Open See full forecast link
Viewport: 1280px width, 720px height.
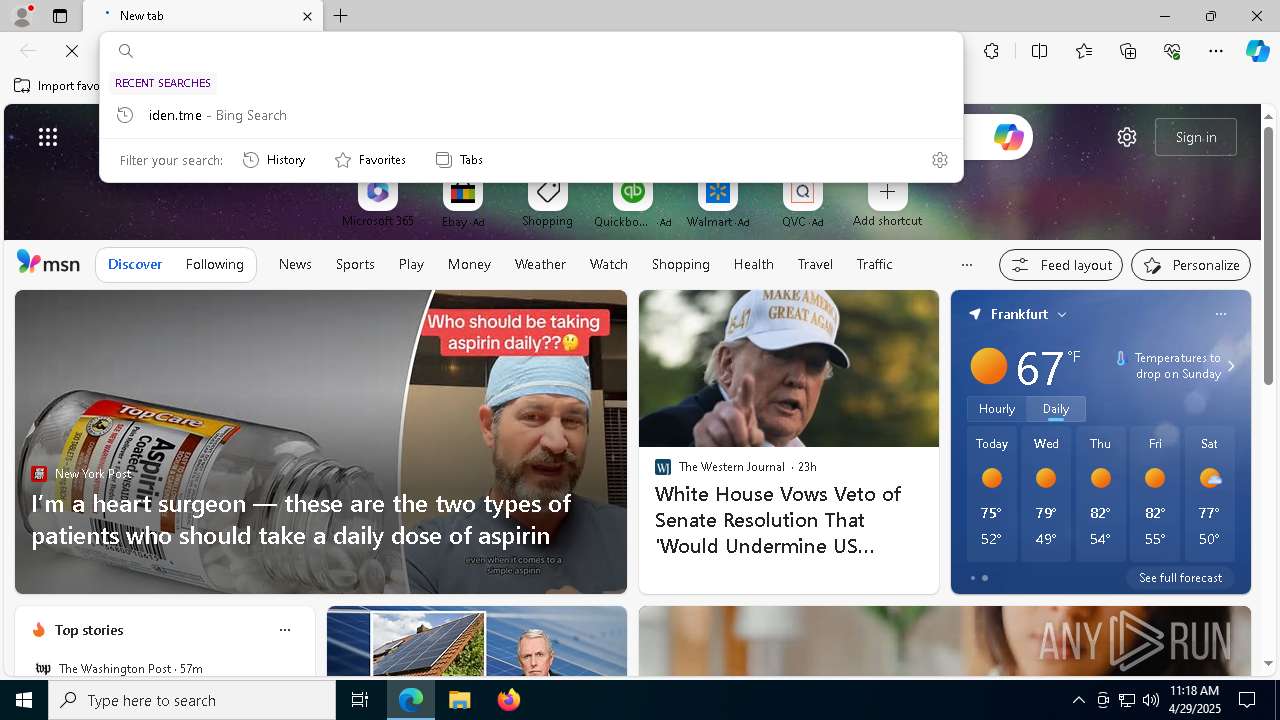point(1180,578)
